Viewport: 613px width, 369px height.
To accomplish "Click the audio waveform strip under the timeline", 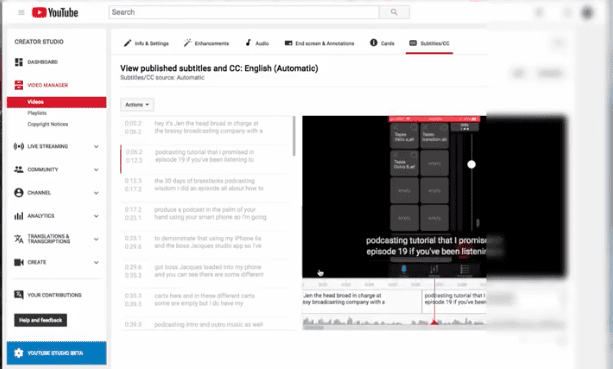I will click(x=394, y=321).
